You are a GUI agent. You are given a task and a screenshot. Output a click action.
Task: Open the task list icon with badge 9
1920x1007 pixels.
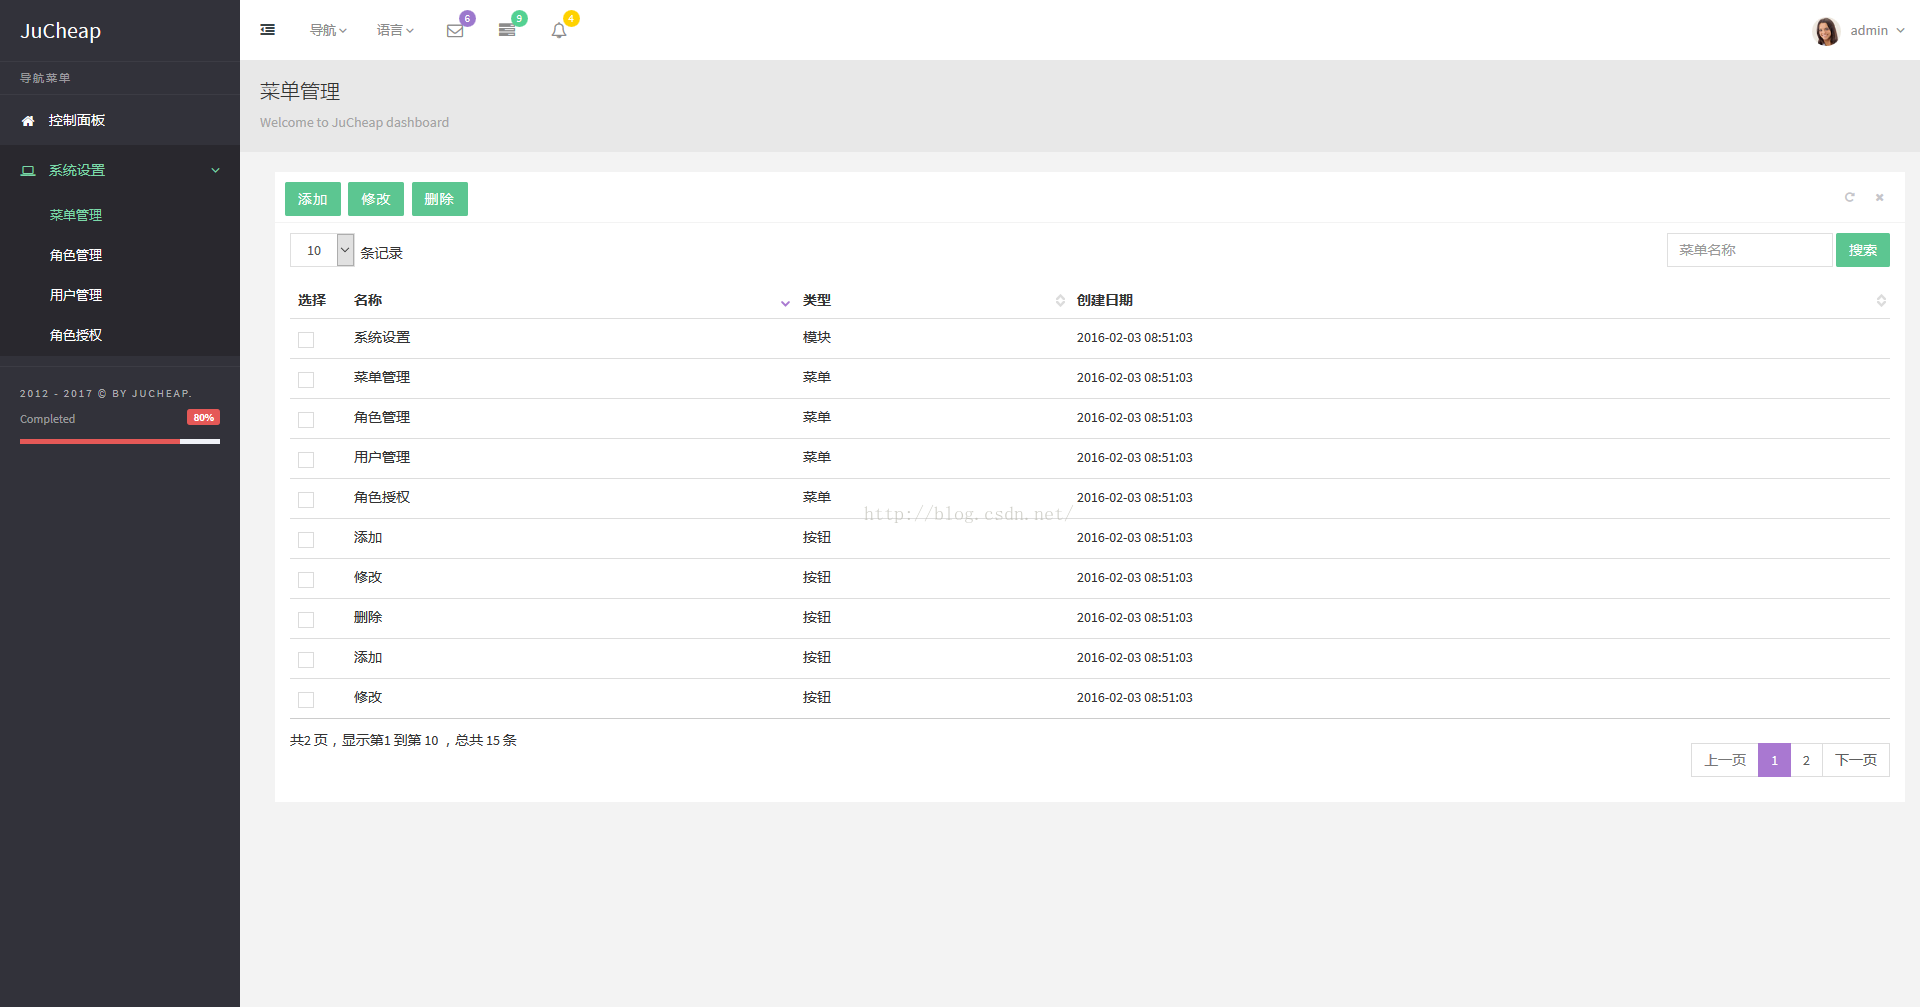[x=507, y=31]
